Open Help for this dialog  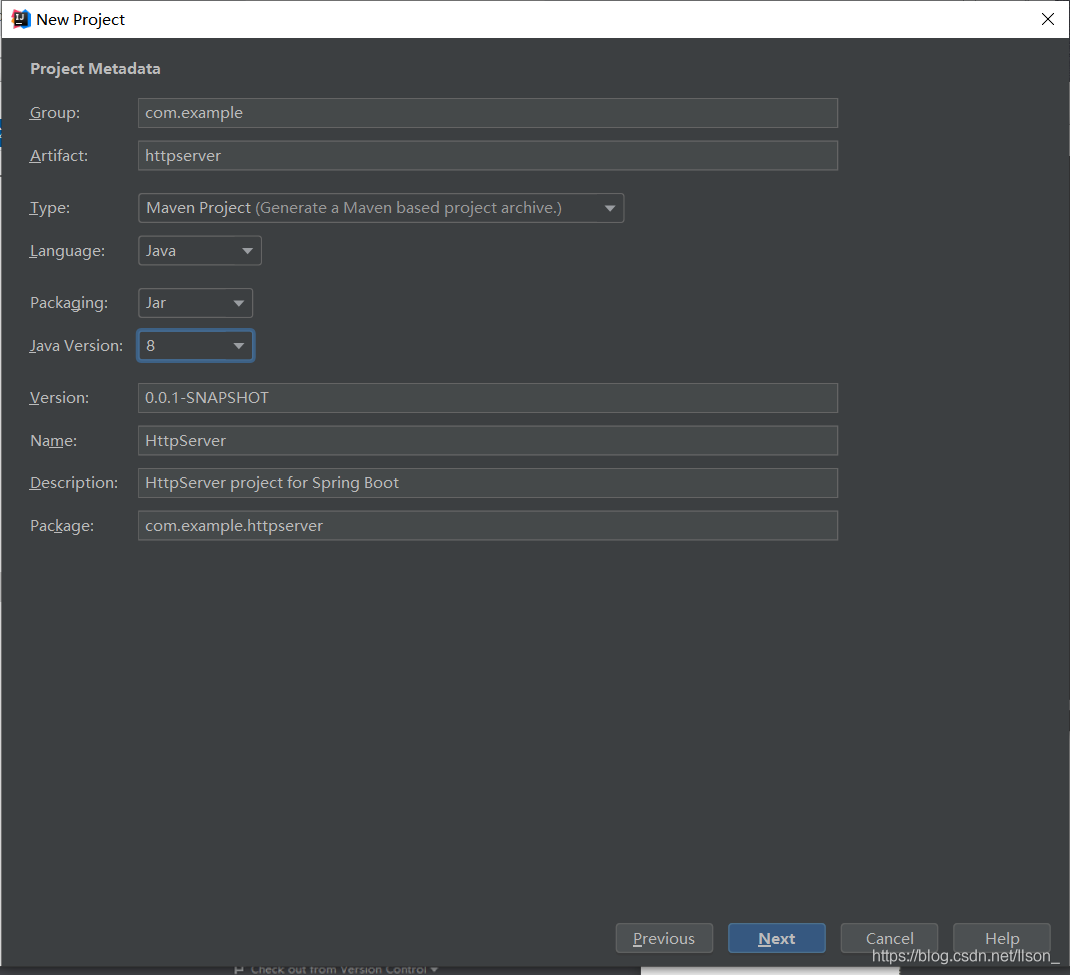pyautogui.click(x=1001, y=938)
